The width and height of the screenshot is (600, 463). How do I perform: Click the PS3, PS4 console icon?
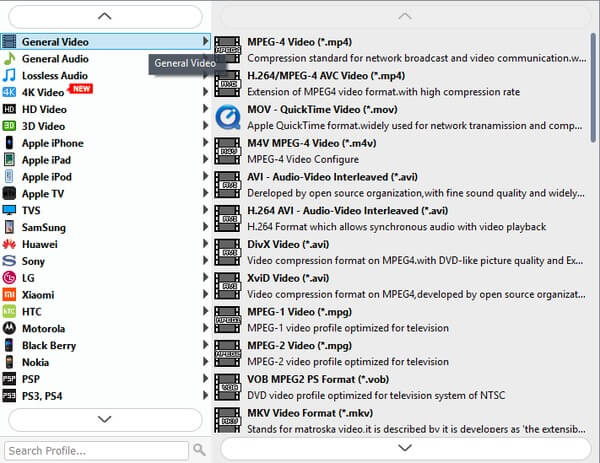pos(9,395)
